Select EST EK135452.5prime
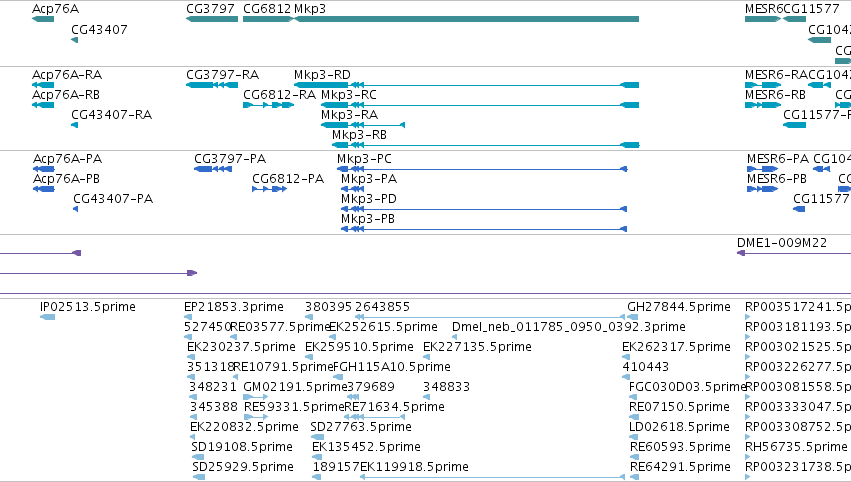The height and width of the screenshot is (482, 851). [316, 458]
